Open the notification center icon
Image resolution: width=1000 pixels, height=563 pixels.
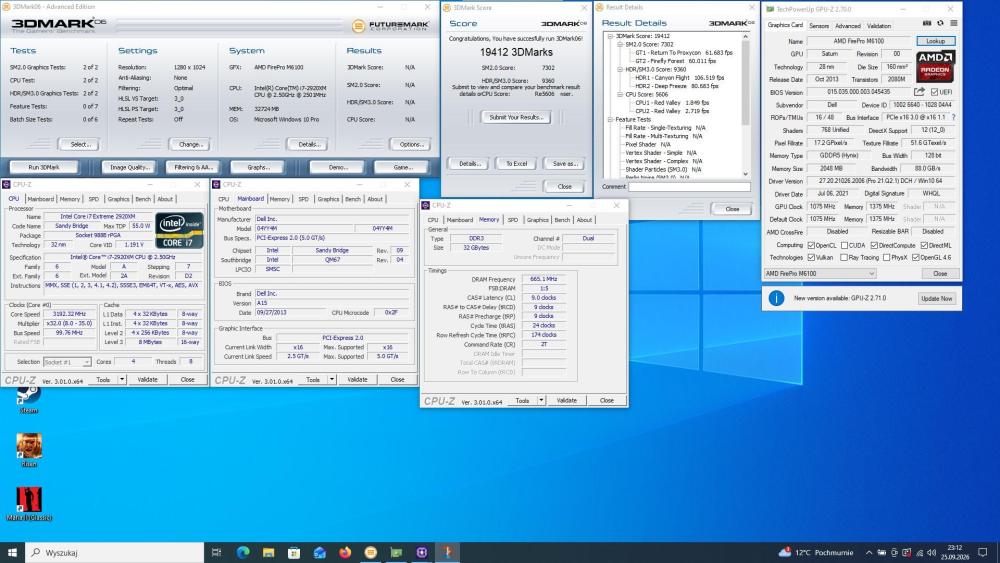983,552
